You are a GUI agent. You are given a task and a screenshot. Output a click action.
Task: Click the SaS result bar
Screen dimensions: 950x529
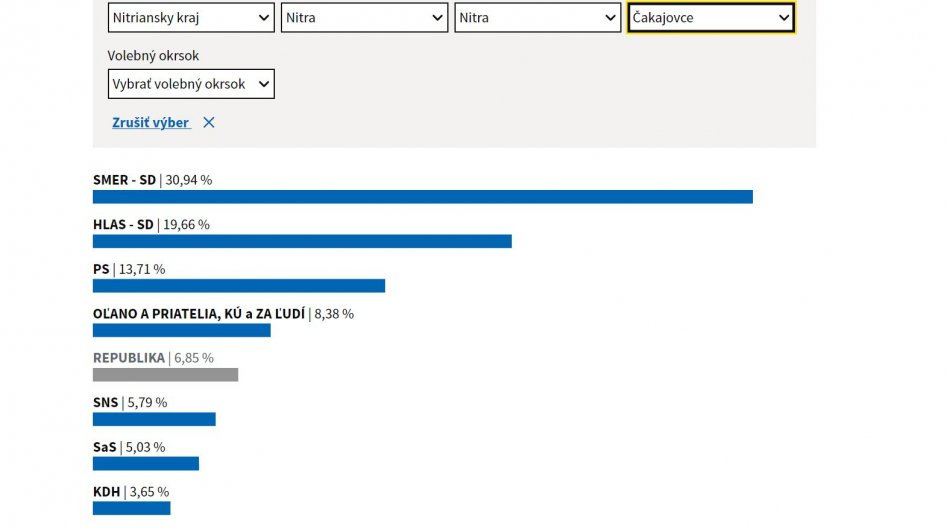click(x=146, y=464)
